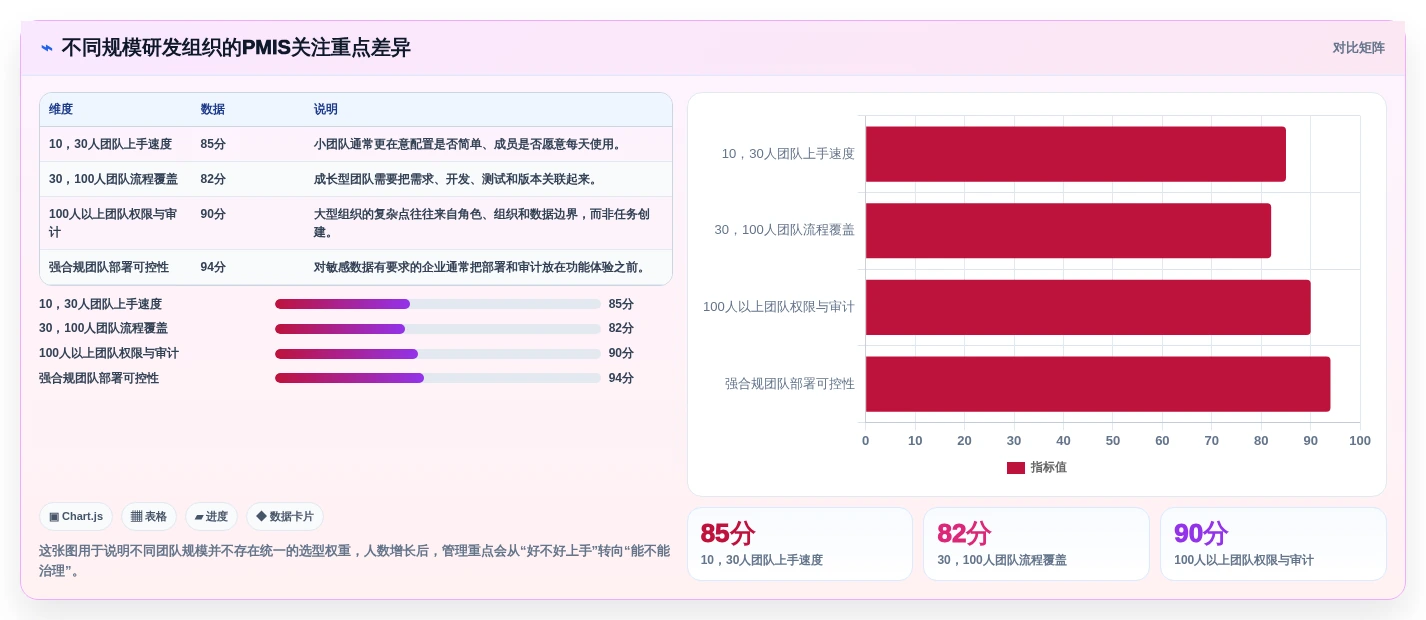Click the Chart.js tag chip

(x=76, y=517)
